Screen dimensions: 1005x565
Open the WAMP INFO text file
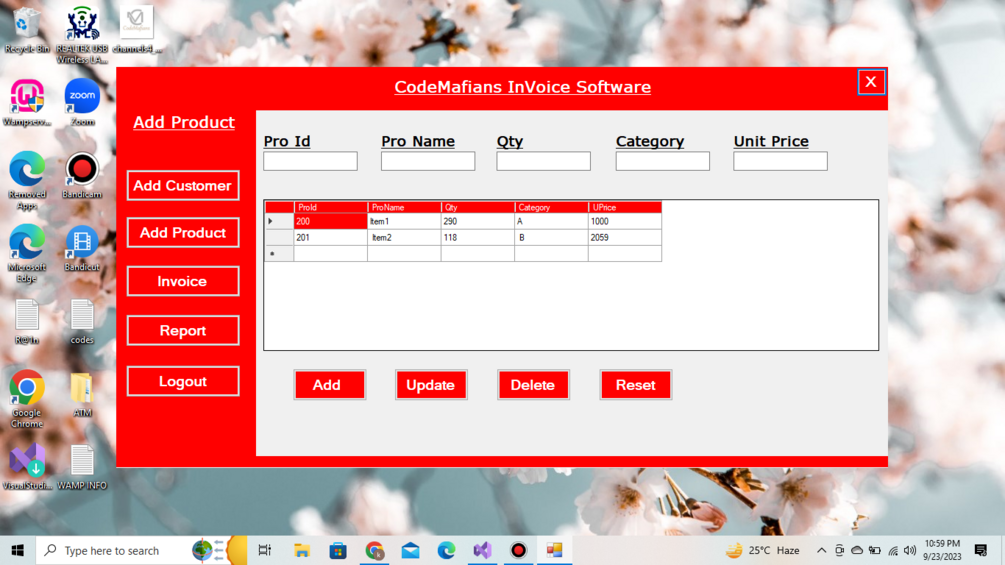coord(82,467)
